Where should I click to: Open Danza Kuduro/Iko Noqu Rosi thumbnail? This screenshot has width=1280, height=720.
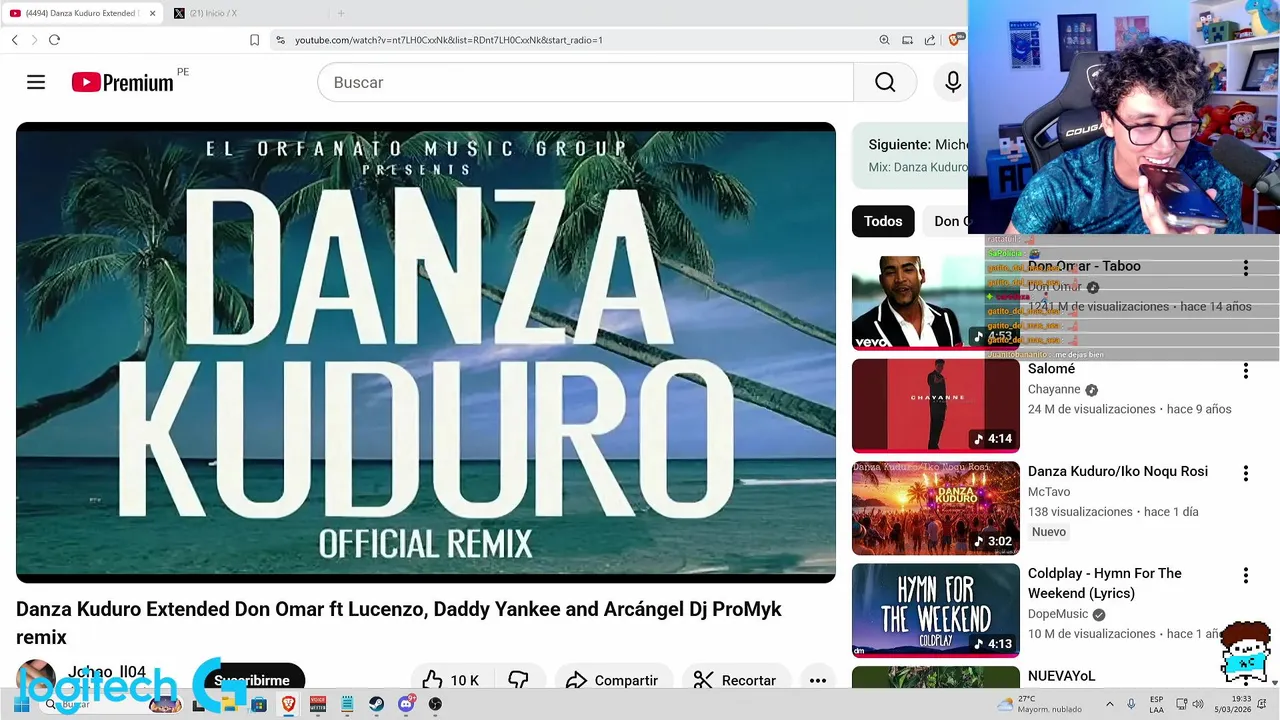[936, 508]
